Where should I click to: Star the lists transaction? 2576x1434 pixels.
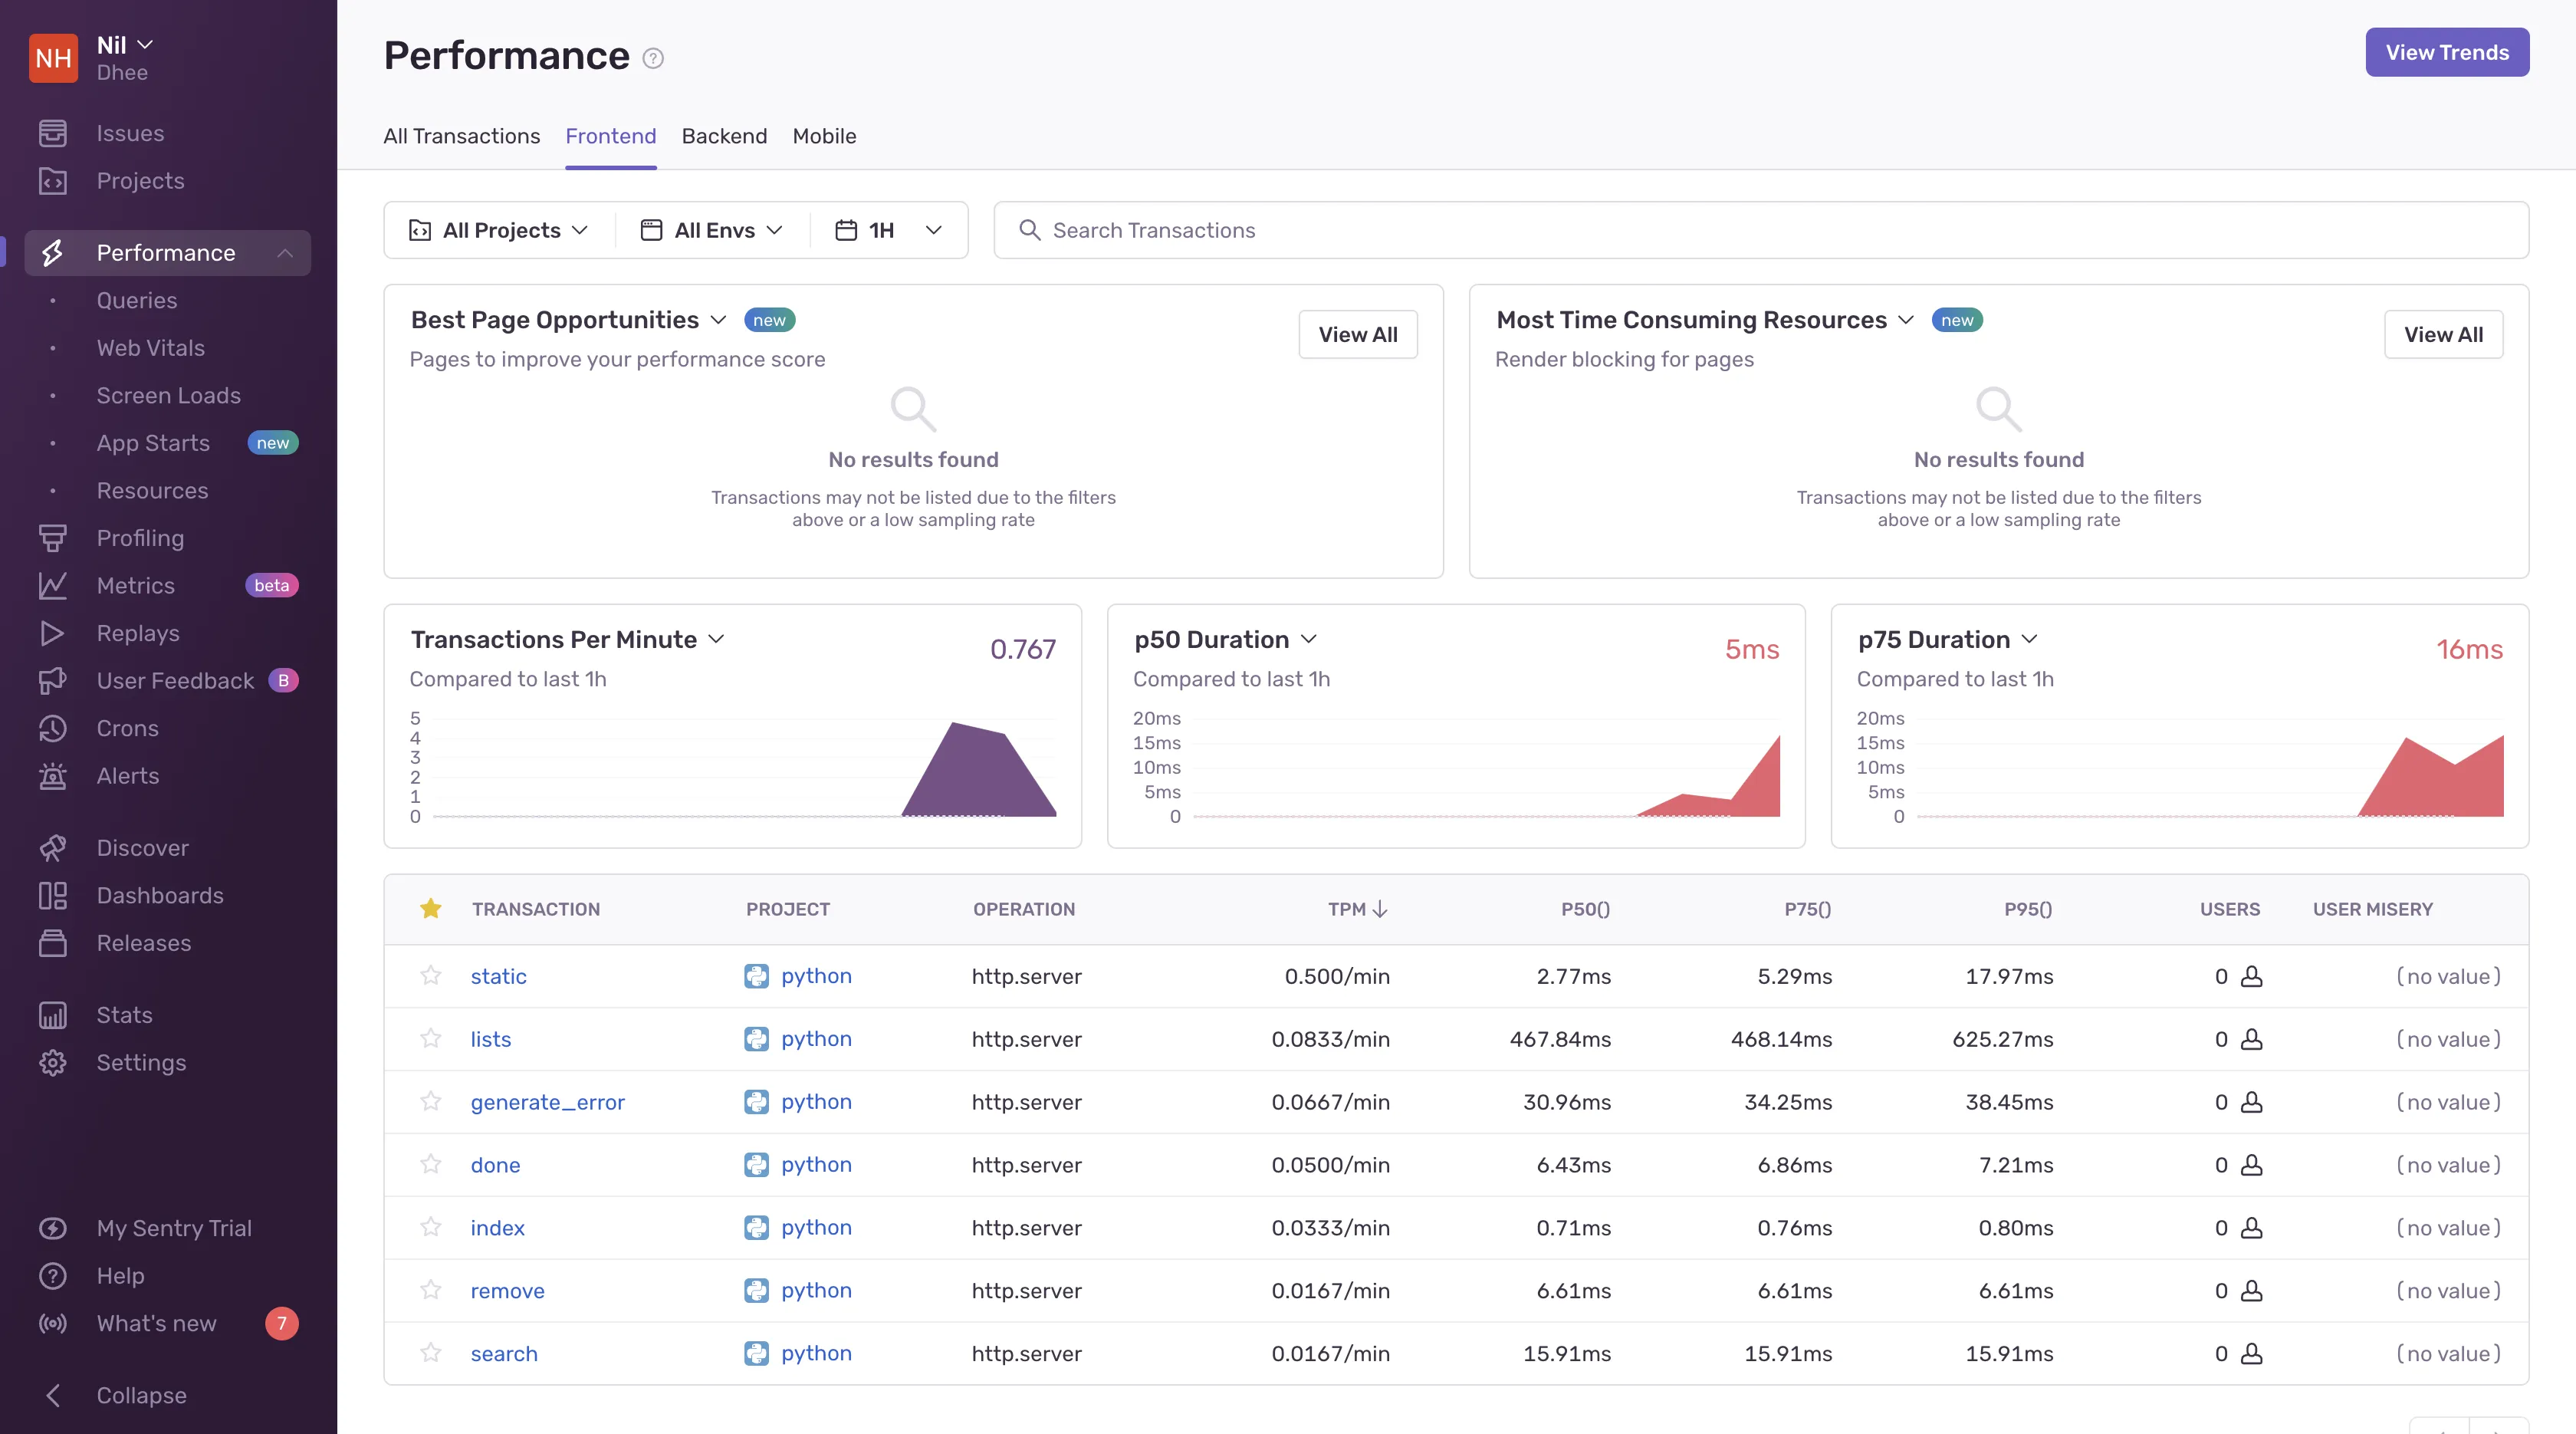pos(431,1038)
